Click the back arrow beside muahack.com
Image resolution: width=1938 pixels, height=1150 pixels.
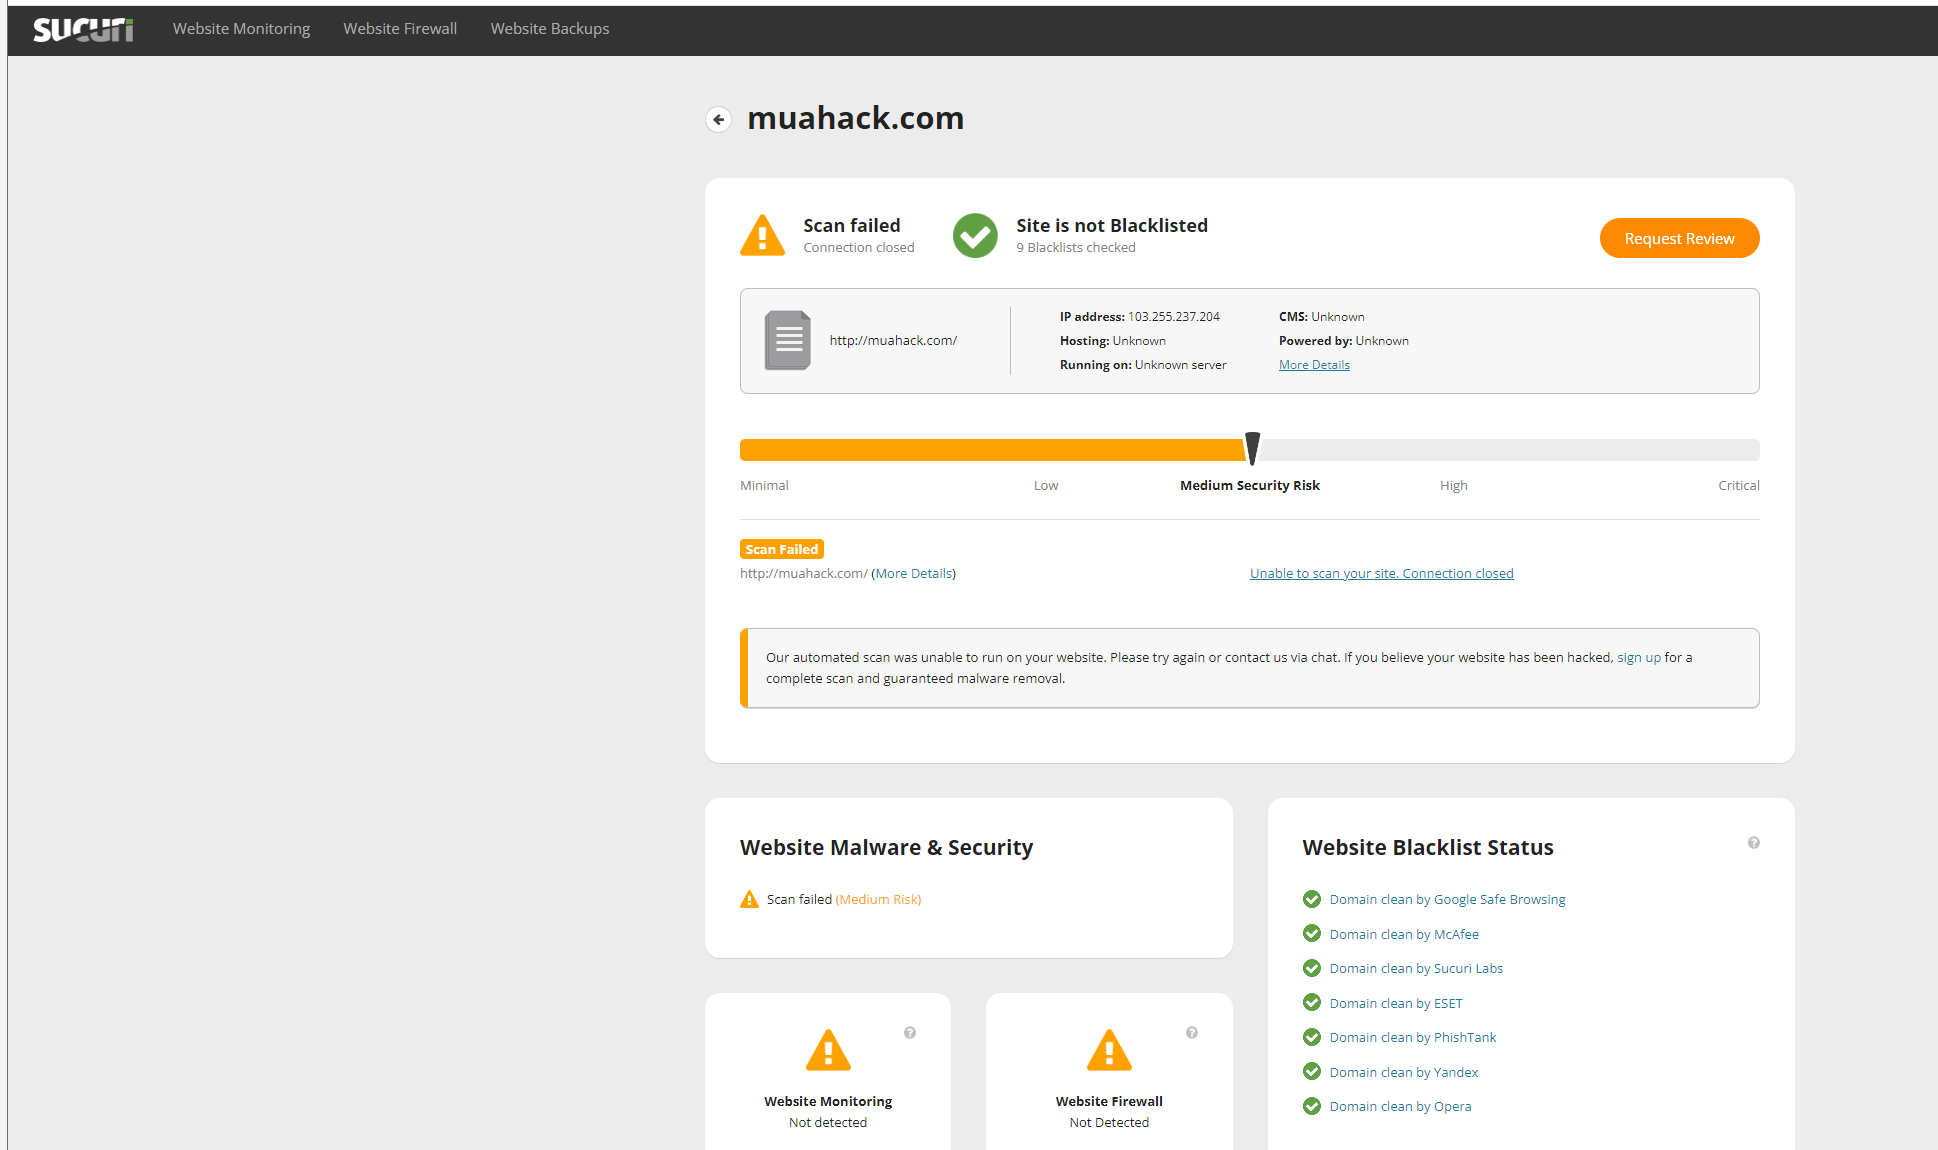point(718,119)
